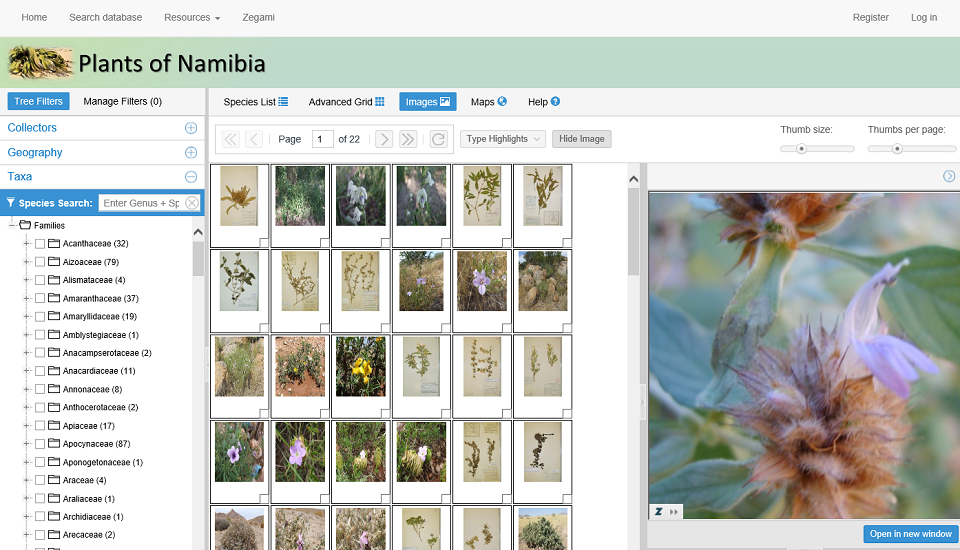Click the Apocynaceae folder icon
The height and width of the screenshot is (550, 960).
54,443
